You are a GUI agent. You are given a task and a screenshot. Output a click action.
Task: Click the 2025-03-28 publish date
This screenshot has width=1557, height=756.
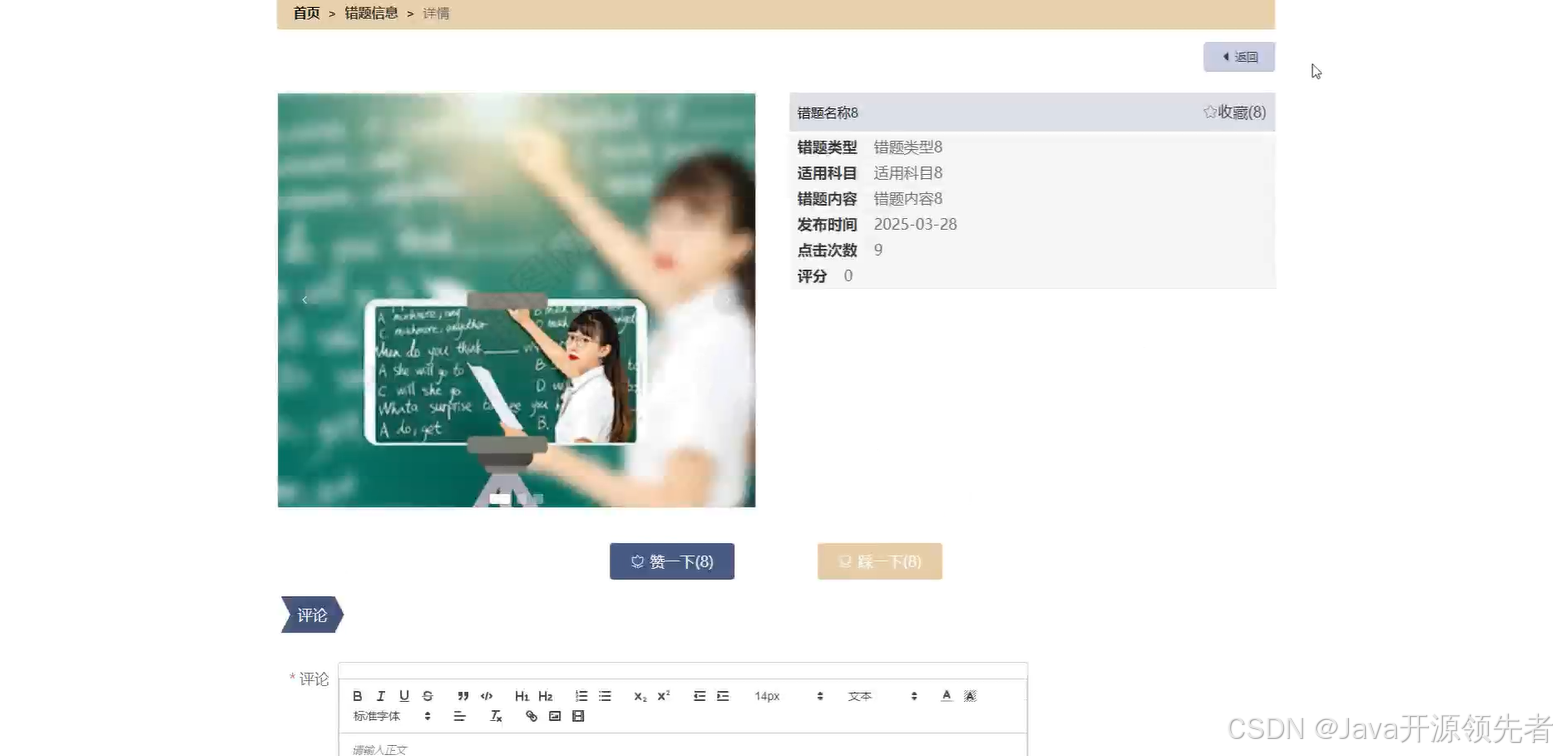point(915,224)
